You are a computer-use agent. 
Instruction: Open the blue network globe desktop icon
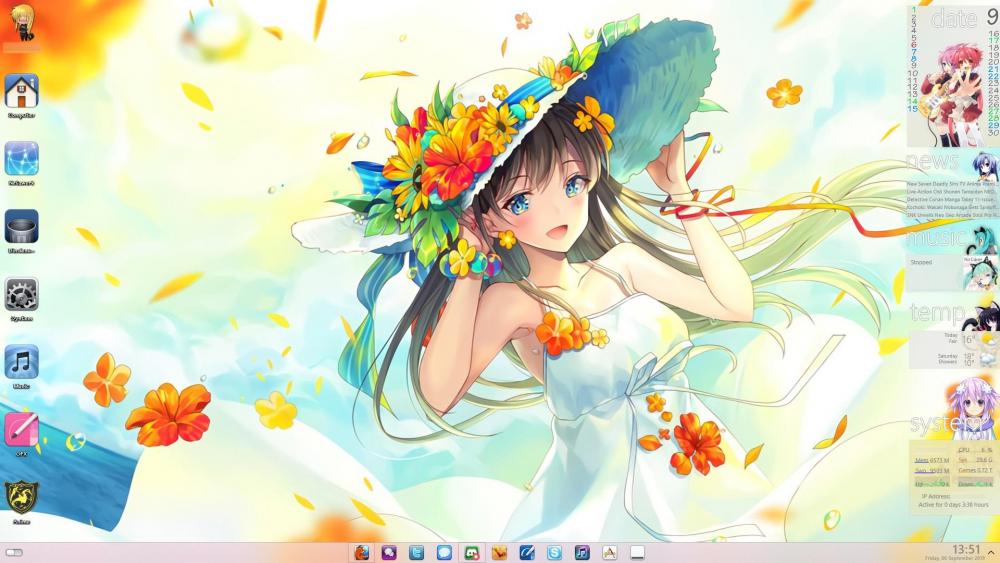click(x=22, y=159)
